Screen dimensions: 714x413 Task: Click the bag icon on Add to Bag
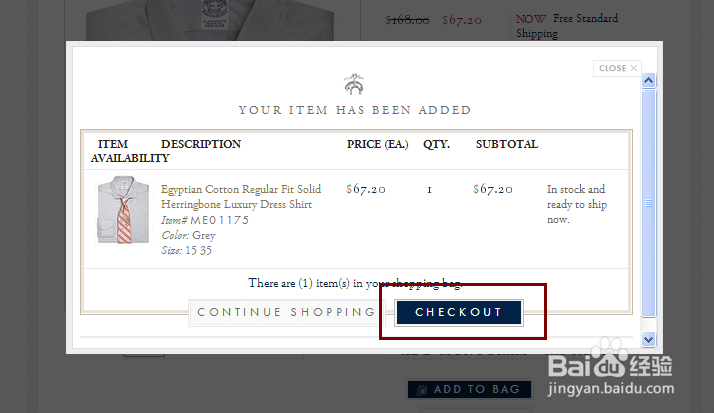(422, 389)
